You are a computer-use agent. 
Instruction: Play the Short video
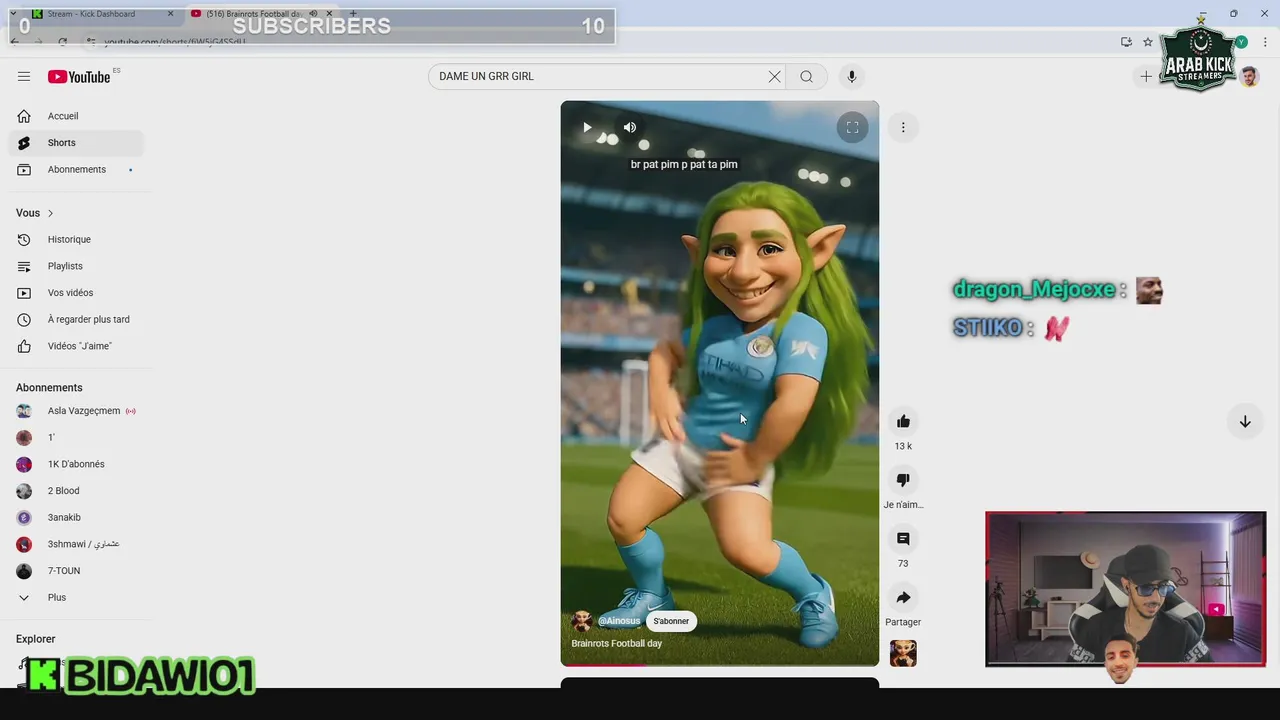pos(587,127)
